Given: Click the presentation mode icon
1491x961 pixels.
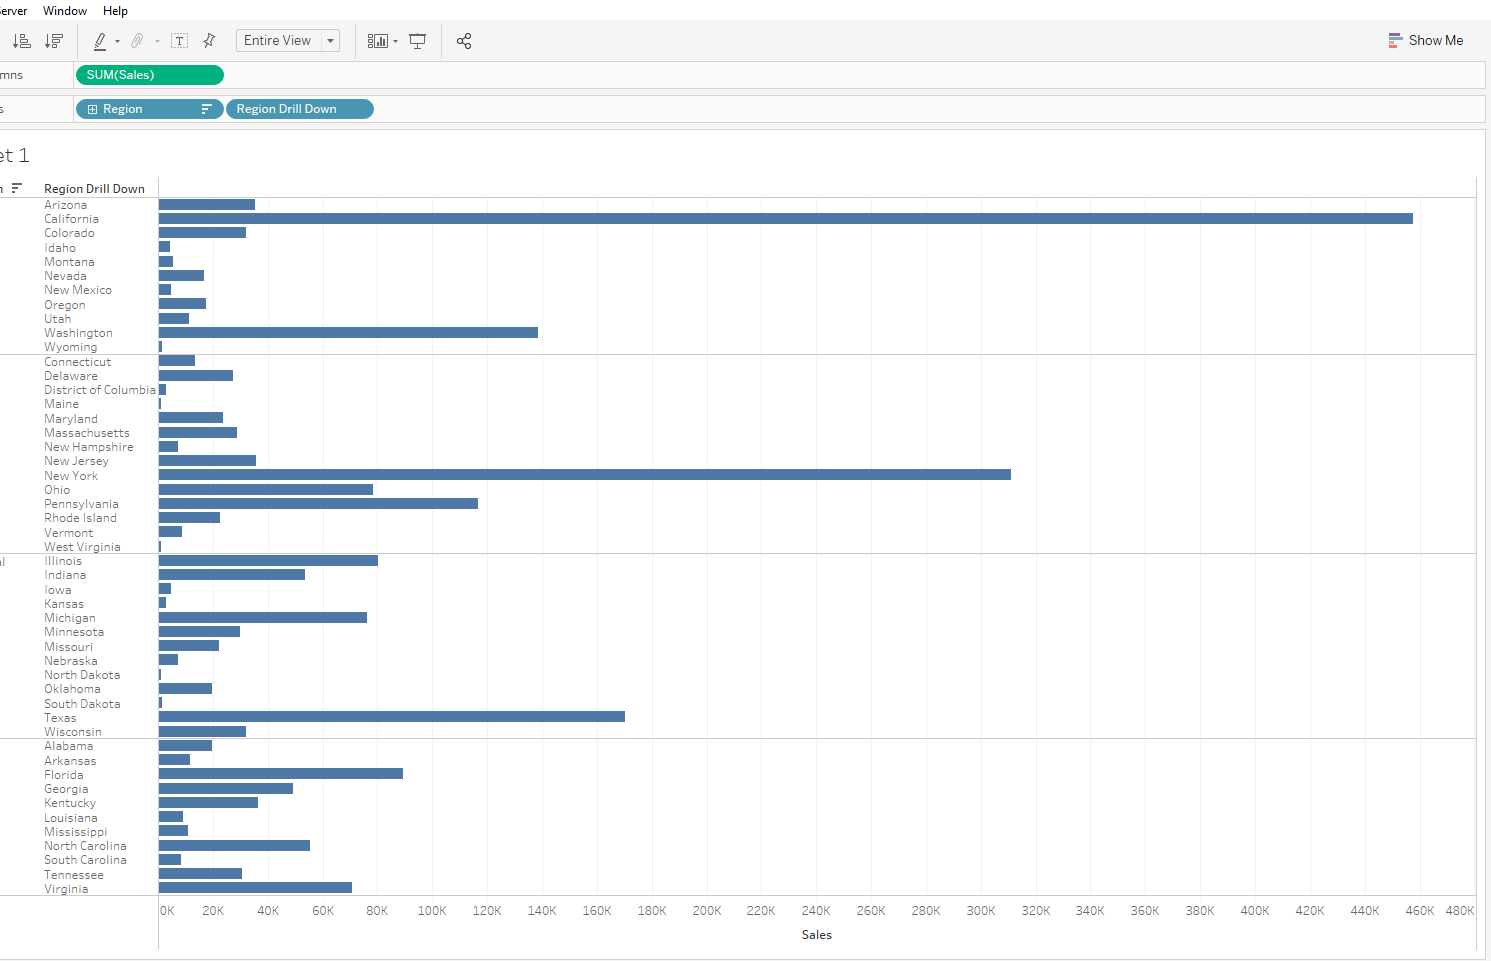Looking at the screenshot, I should click(418, 41).
